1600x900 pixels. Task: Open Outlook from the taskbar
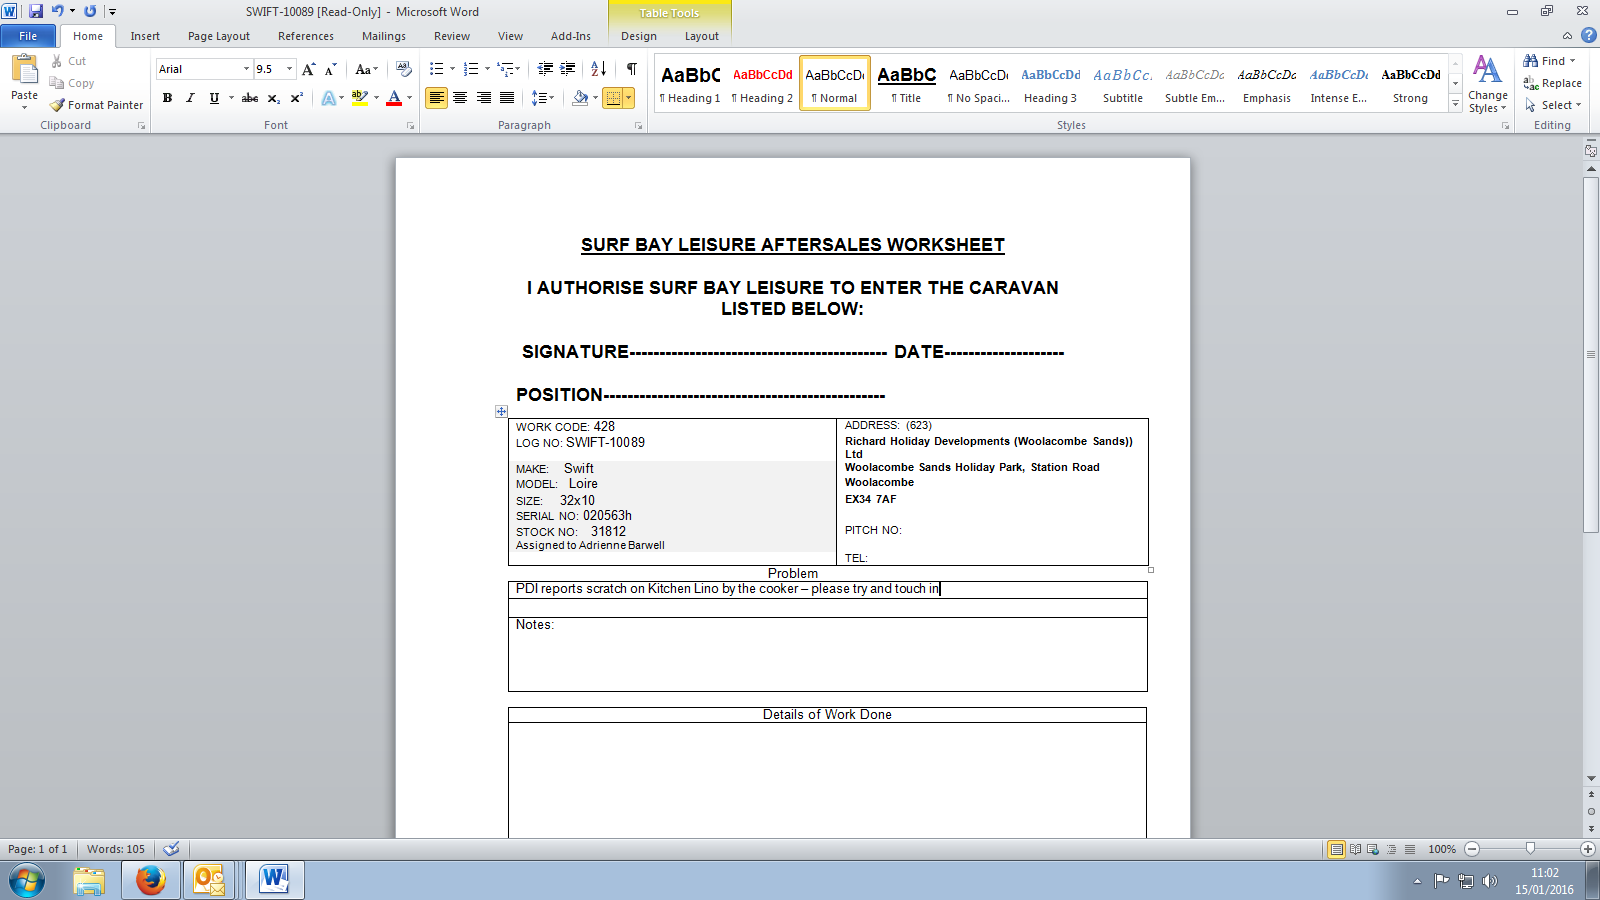pyautogui.click(x=209, y=880)
